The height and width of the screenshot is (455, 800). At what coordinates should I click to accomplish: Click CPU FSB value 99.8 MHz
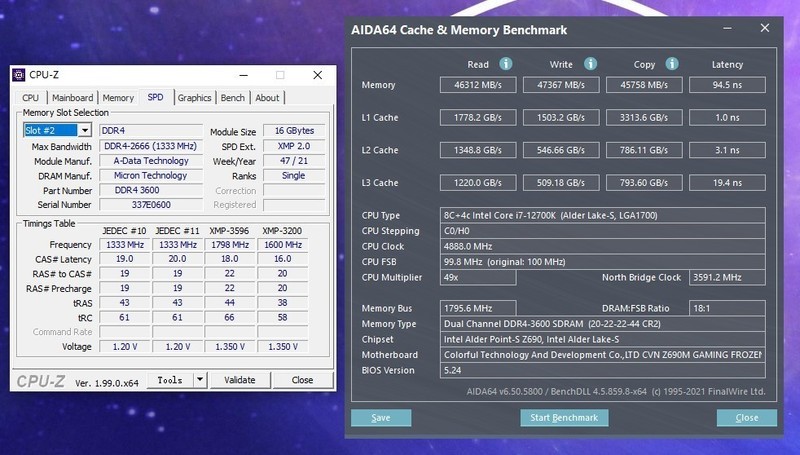click(603, 262)
